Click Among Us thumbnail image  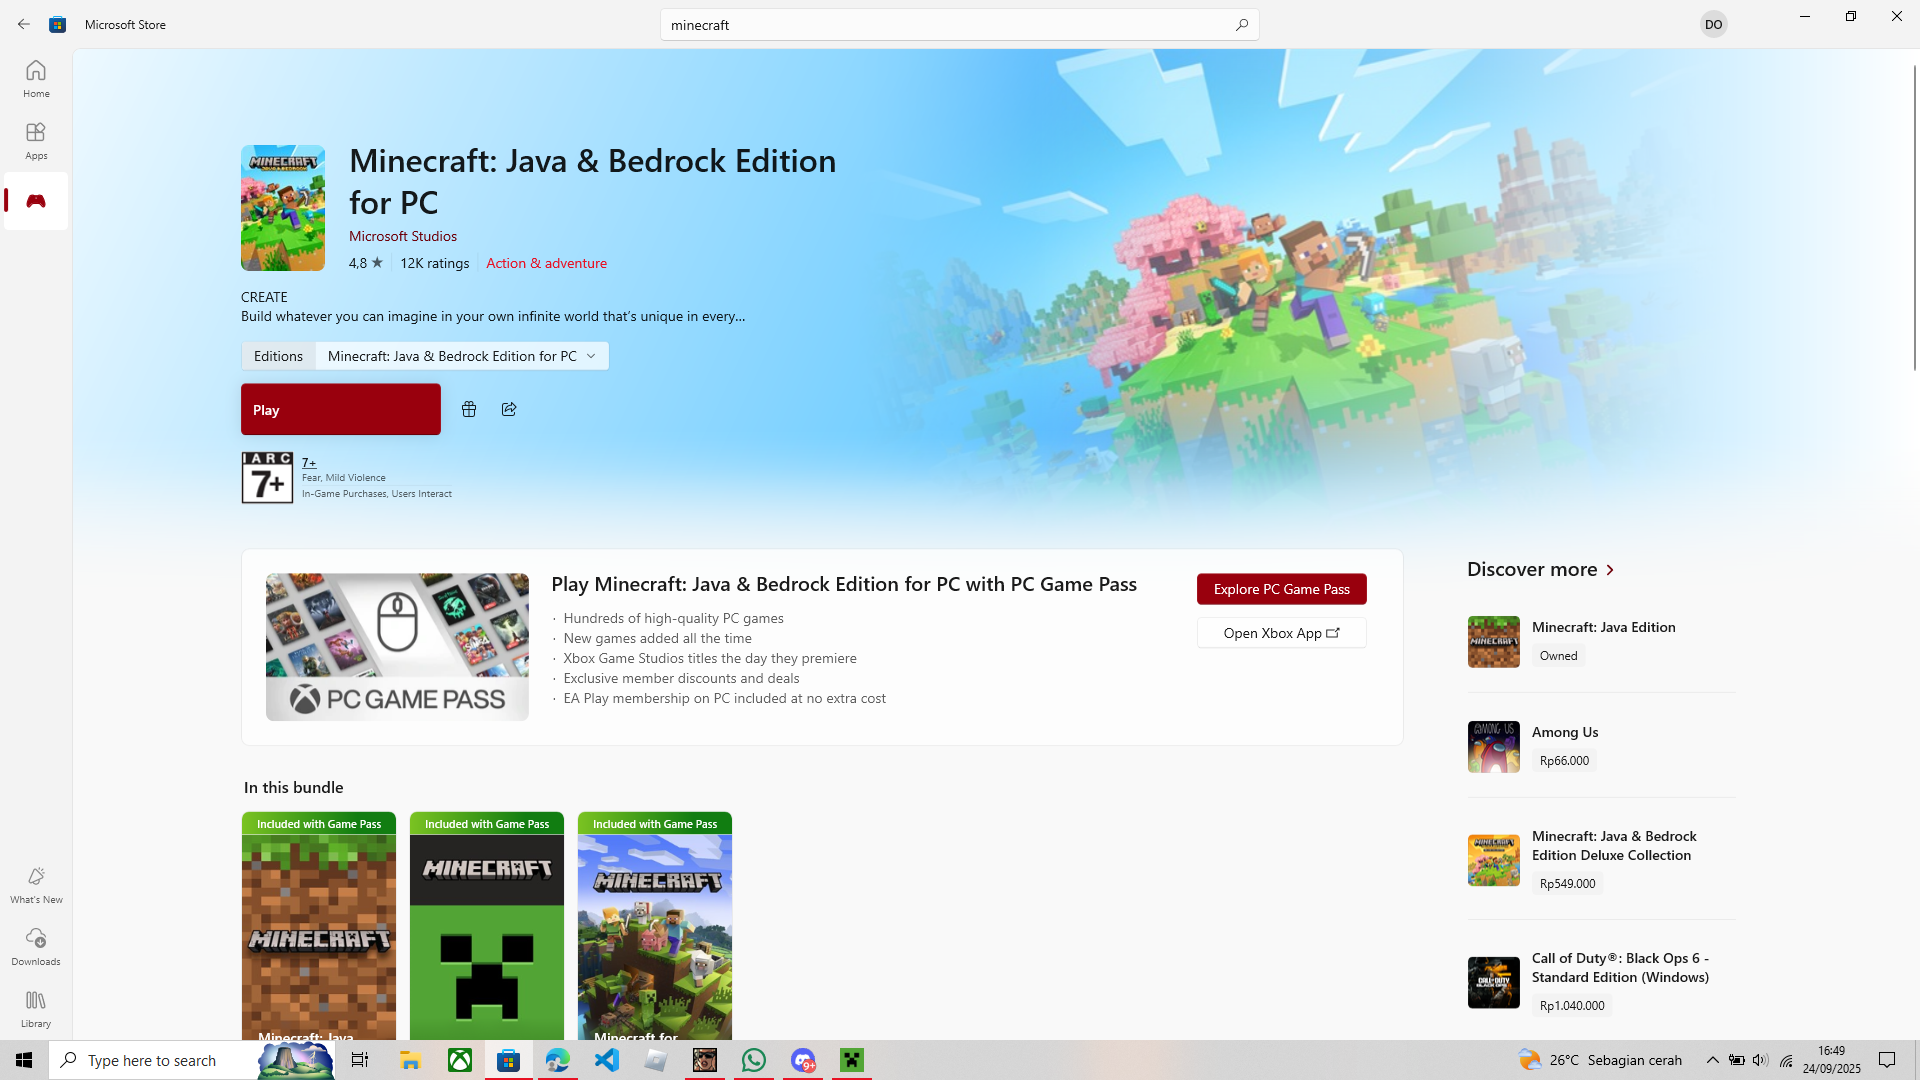click(x=1494, y=746)
